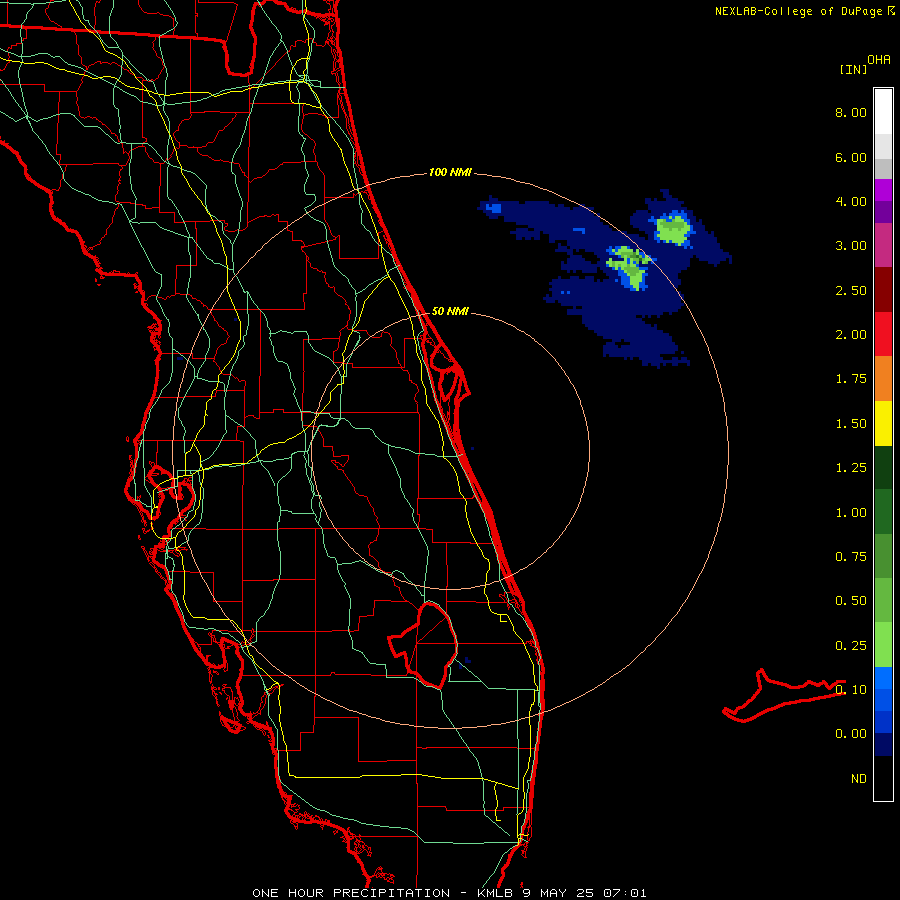The height and width of the screenshot is (900, 900).
Task: Select the 1.75 legend value
Action: 851,379
